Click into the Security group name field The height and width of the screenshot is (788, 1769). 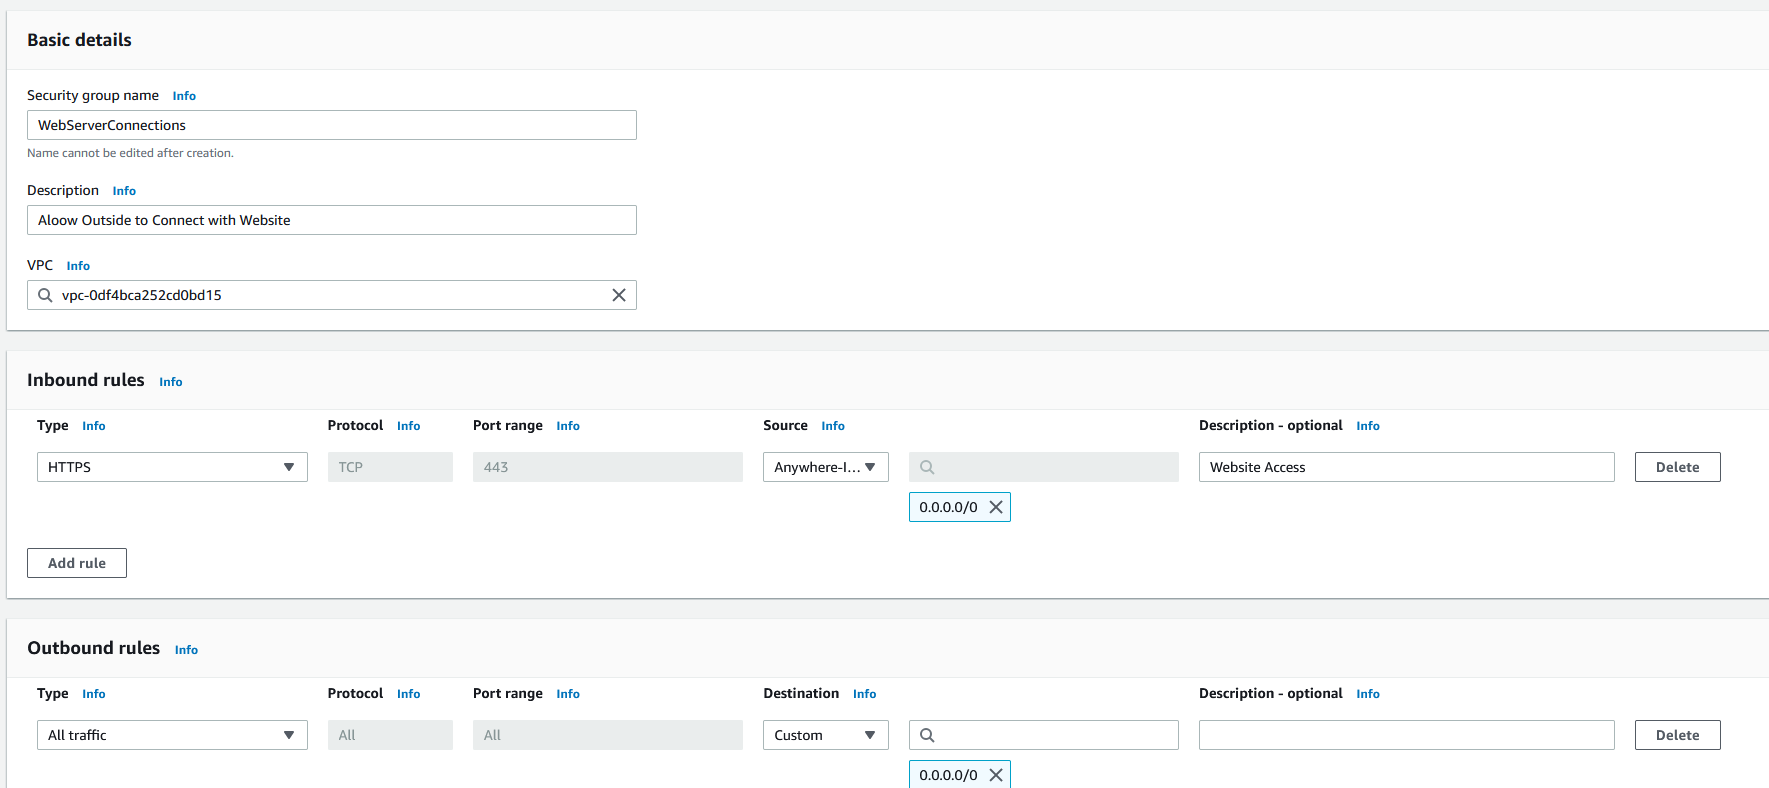(x=331, y=125)
